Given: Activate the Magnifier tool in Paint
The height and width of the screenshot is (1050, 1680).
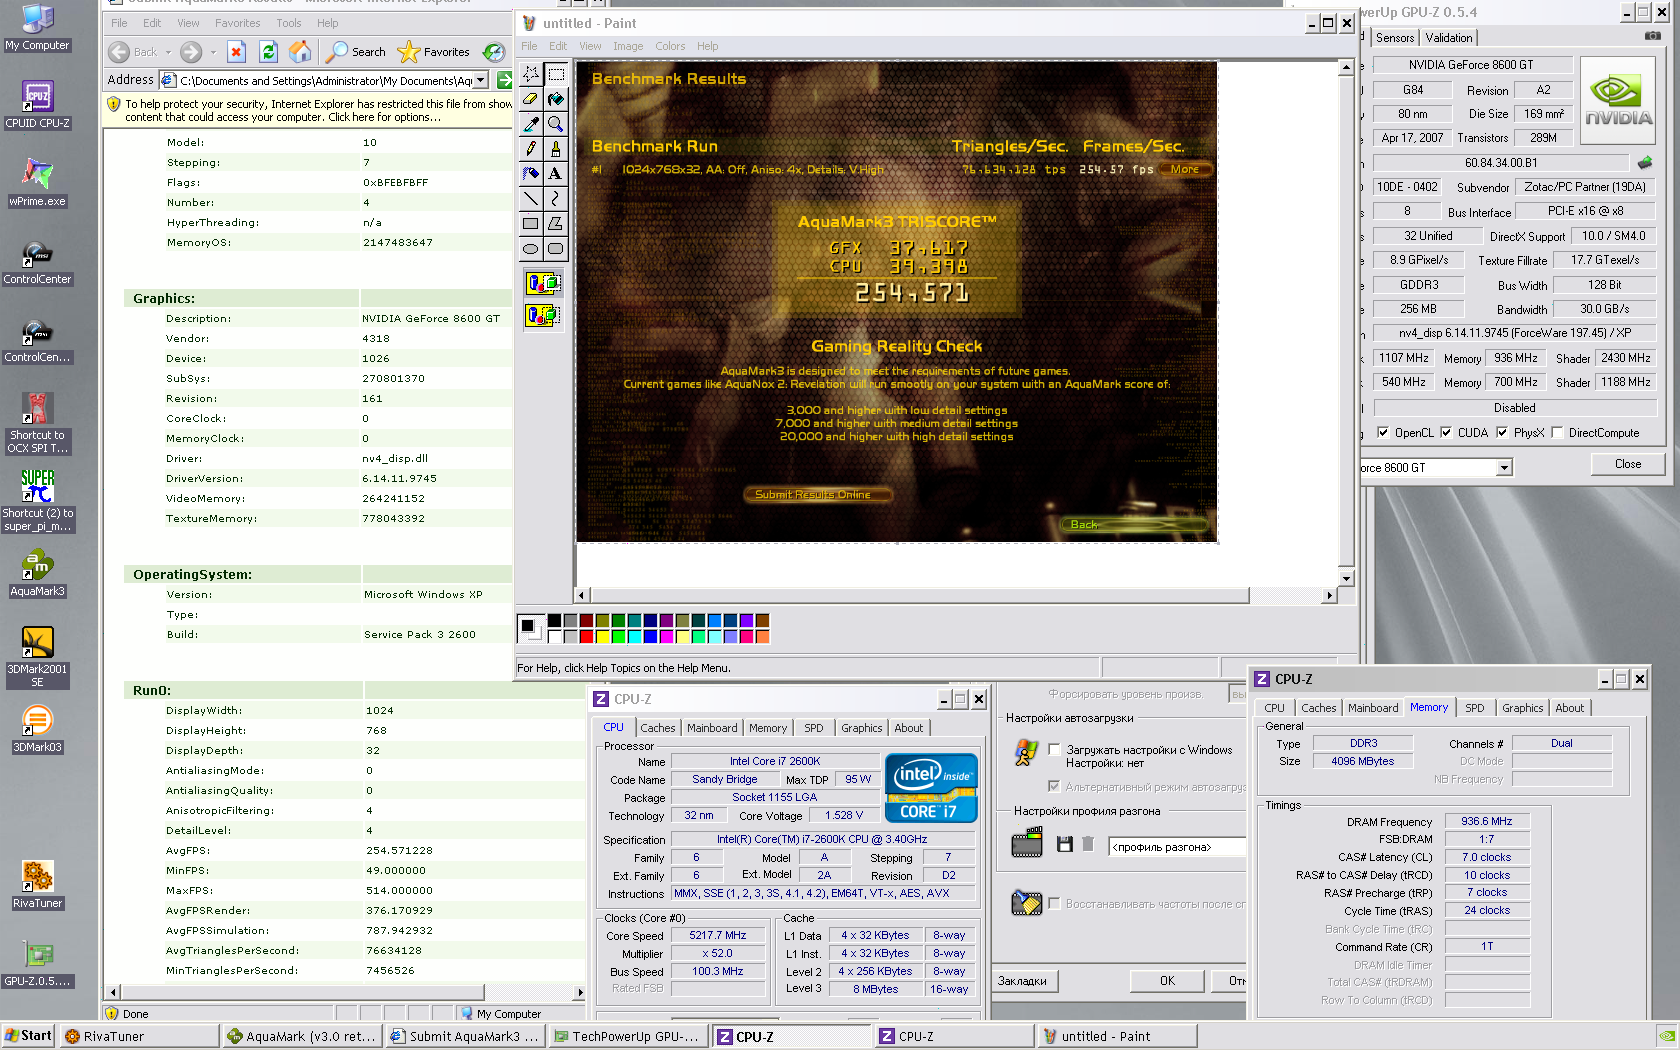Looking at the screenshot, I should pyautogui.click(x=556, y=124).
